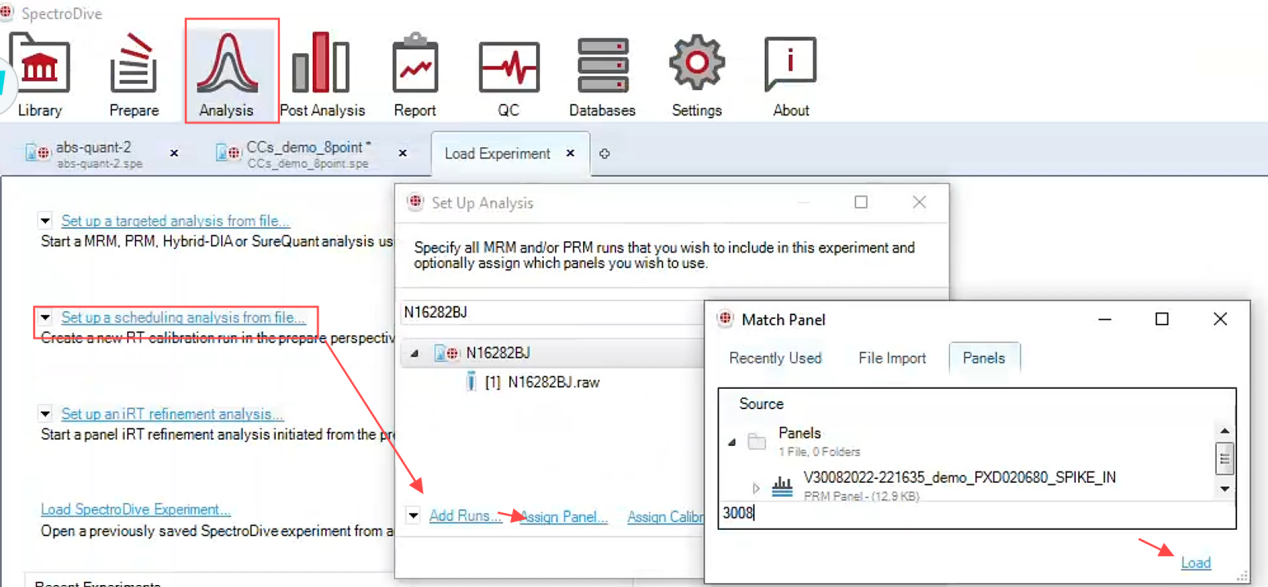The width and height of the screenshot is (1268, 587).
Task: Add a new tab with plus icon
Action: point(604,154)
